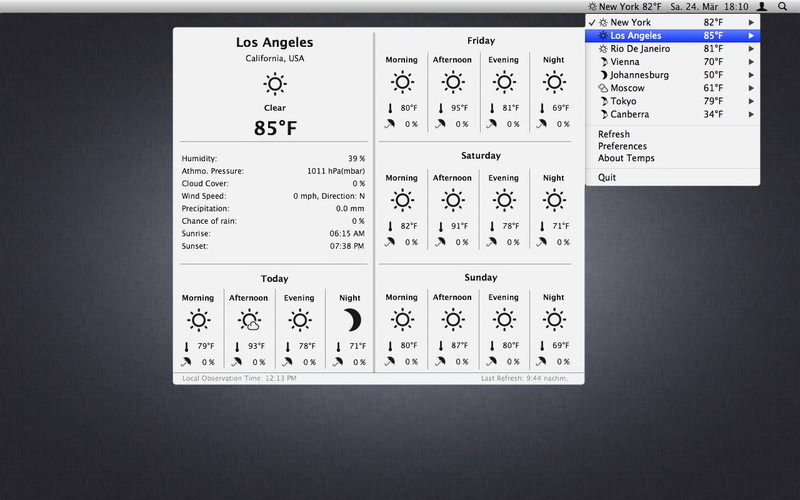
Task: Click Saturday Evening sun icon
Action: click(x=503, y=201)
